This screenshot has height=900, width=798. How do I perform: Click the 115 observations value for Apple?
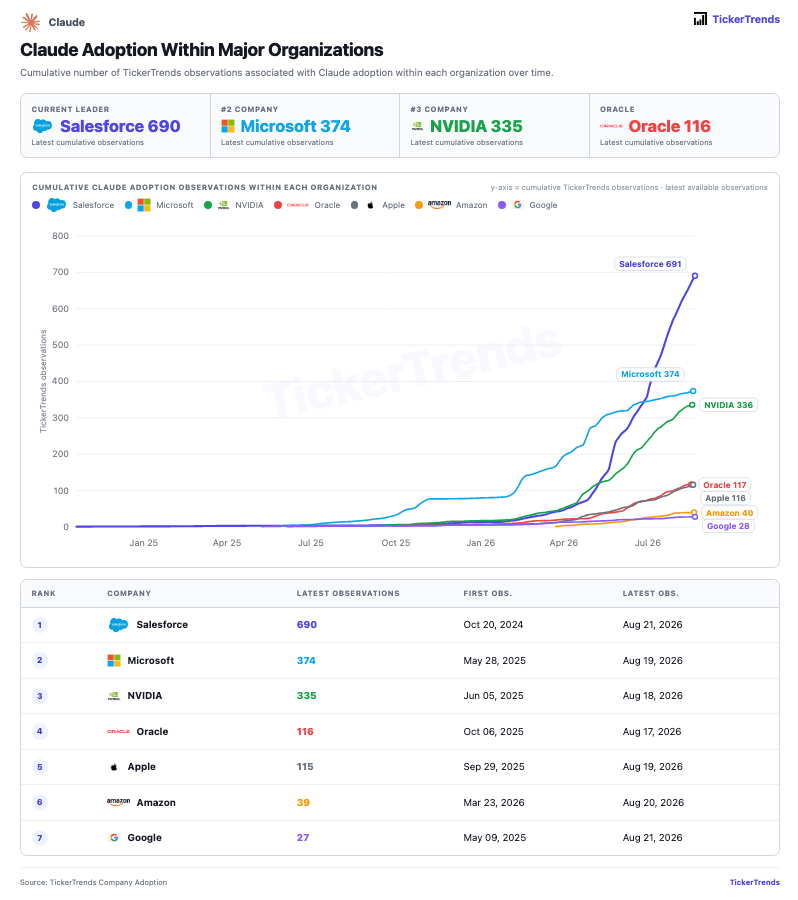[x=305, y=767]
